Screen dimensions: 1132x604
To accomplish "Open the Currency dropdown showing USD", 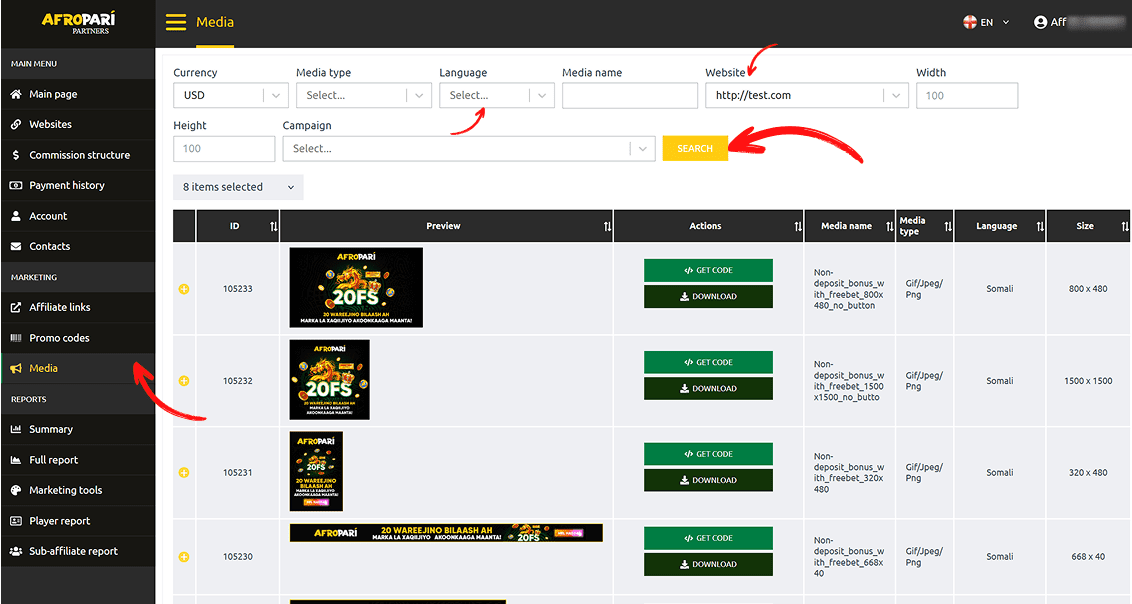I will pos(230,96).
